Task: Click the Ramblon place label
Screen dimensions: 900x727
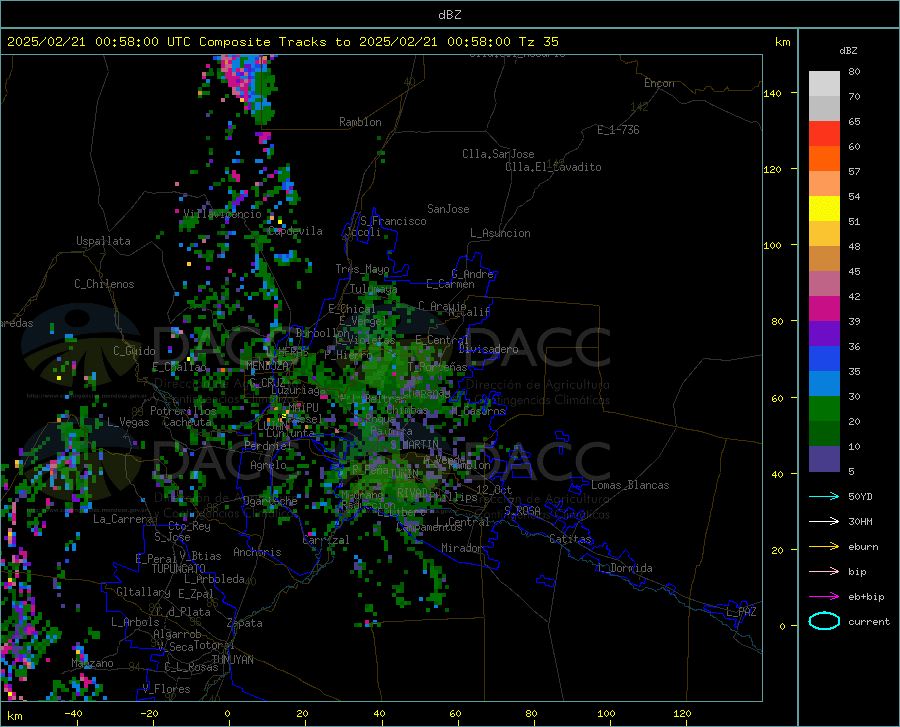Action: [360, 122]
